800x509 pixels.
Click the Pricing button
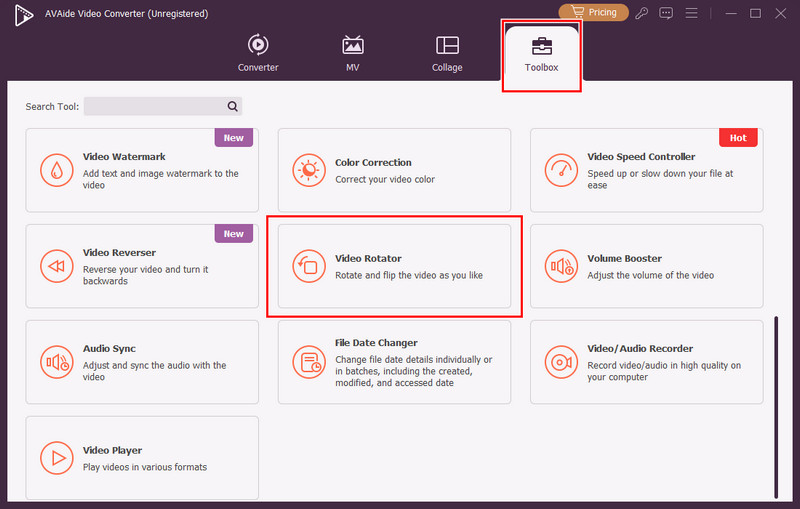pos(593,12)
